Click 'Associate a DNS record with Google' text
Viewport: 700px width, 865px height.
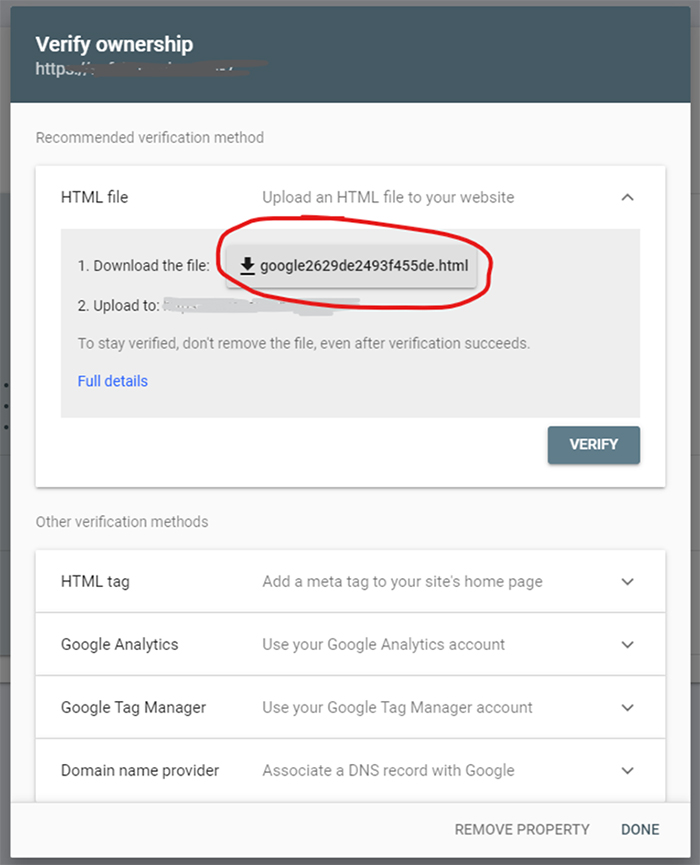388,770
